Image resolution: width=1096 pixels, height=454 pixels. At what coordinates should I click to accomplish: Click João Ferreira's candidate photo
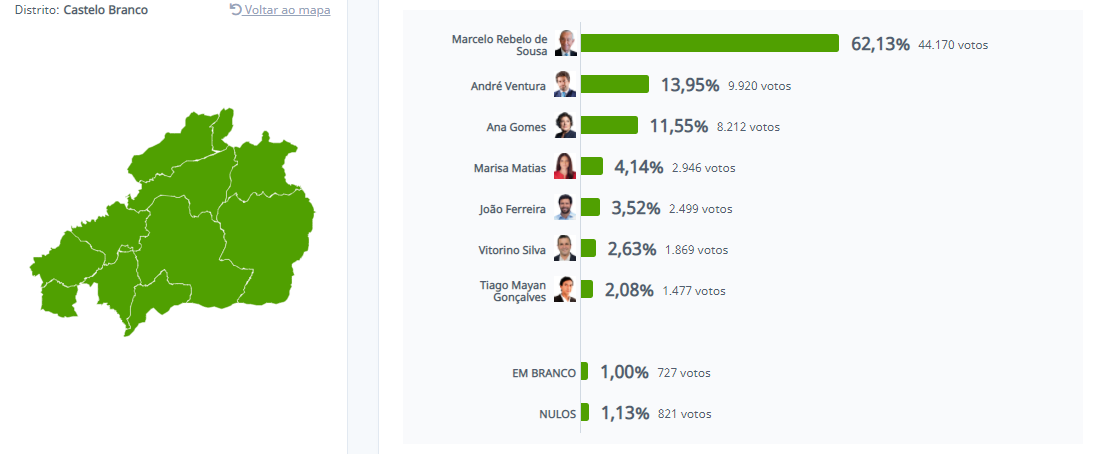(x=565, y=208)
